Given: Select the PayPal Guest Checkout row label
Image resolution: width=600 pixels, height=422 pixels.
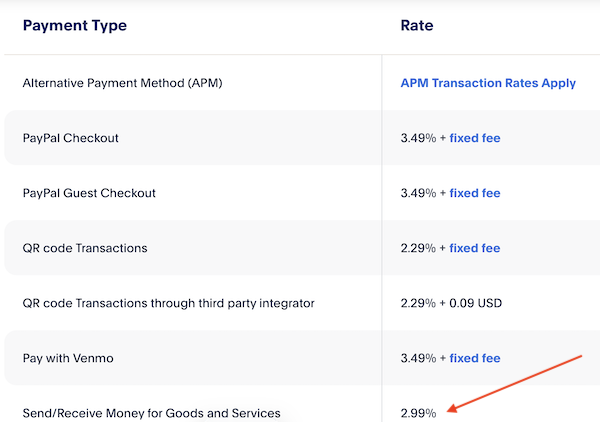Looking at the screenshot, I should (89, 193).
